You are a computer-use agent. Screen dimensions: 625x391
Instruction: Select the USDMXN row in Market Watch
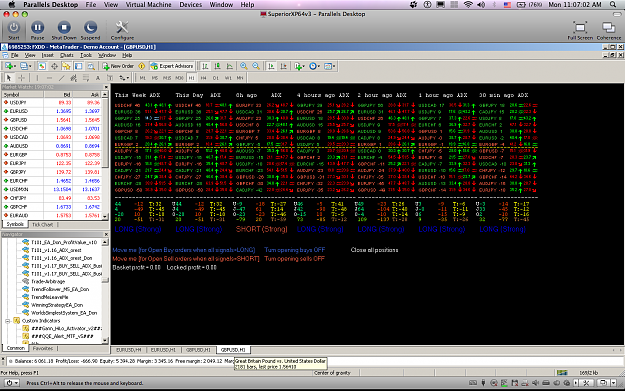pos(52,189)
